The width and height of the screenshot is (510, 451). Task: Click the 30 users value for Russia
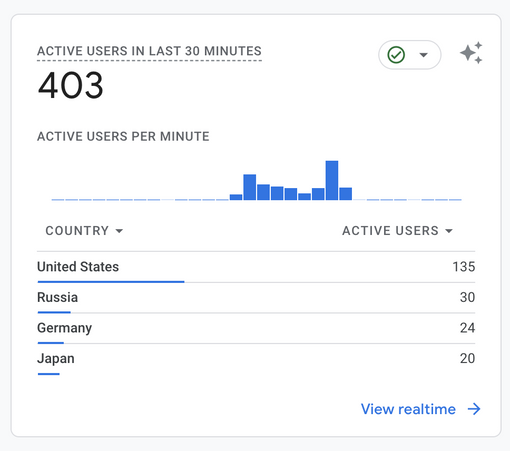[467, 297]
